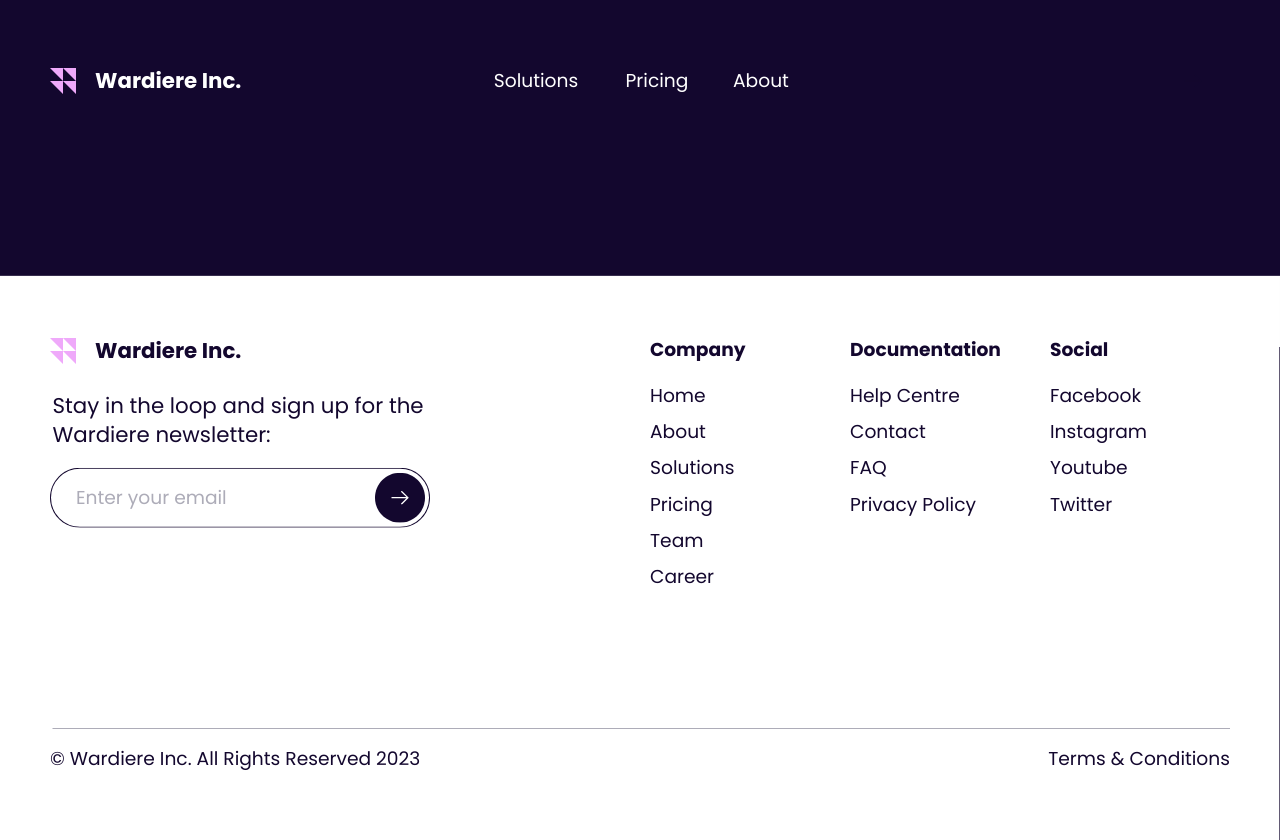This screenshot has width=1280, height=840.
Task: Read the Terms & Conditions link
Action: [1138, 759]
